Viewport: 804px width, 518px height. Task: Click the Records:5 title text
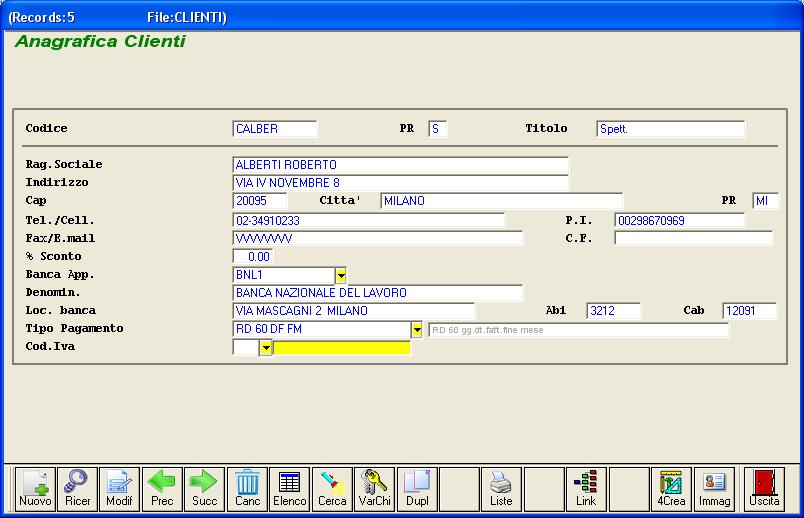point(42,17)
